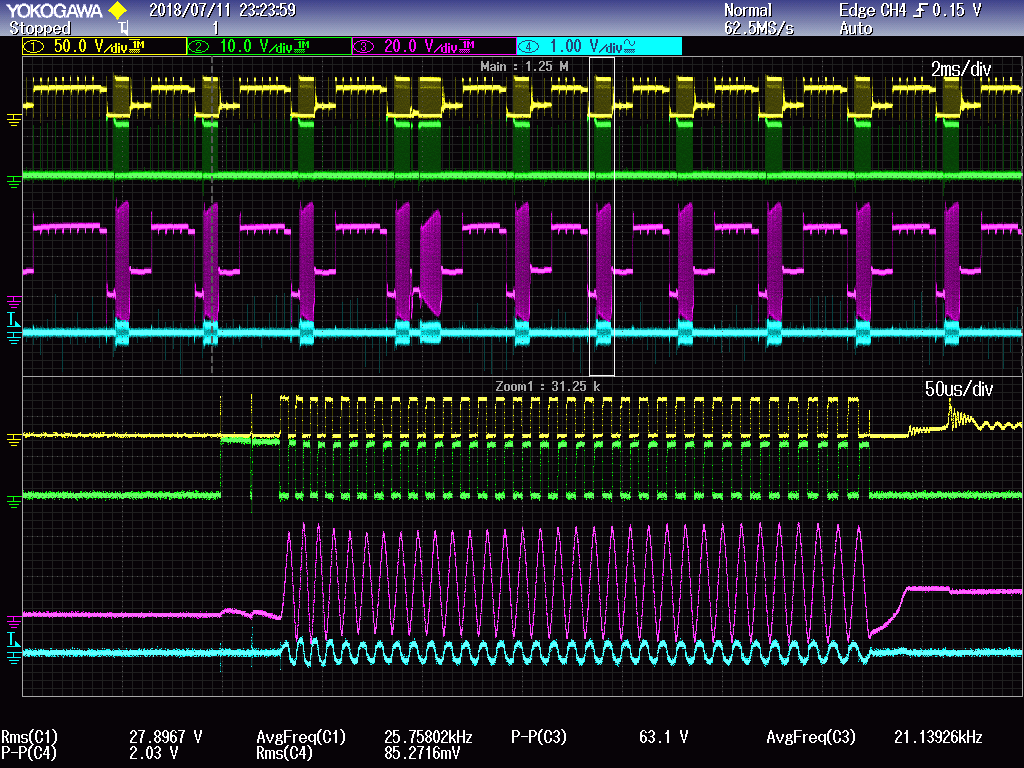Select CH1 yellow ground marker in main window
The image size is (1024, 768).
[x=12, y=119]
